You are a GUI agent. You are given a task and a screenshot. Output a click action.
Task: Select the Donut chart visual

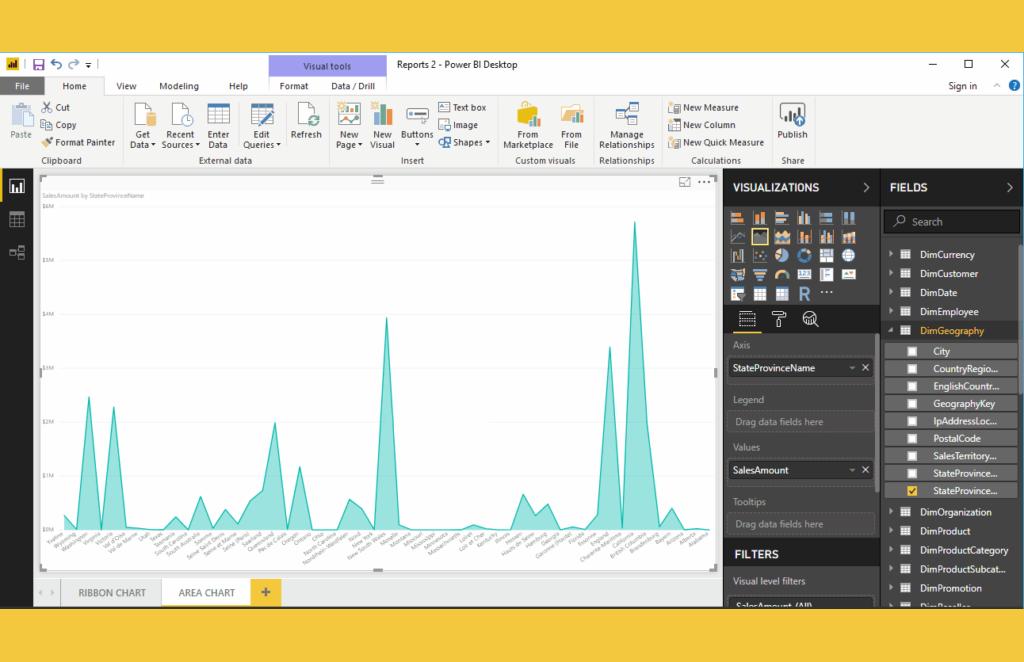pyautogui.click(x=804, y=256)
